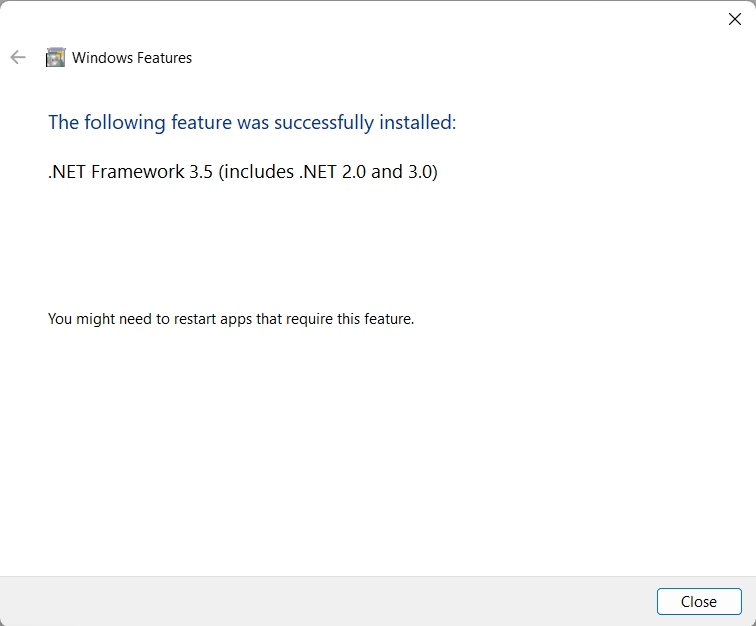Click "installed:" at the heading end
The image size is (756, 626).
[418, 123]
